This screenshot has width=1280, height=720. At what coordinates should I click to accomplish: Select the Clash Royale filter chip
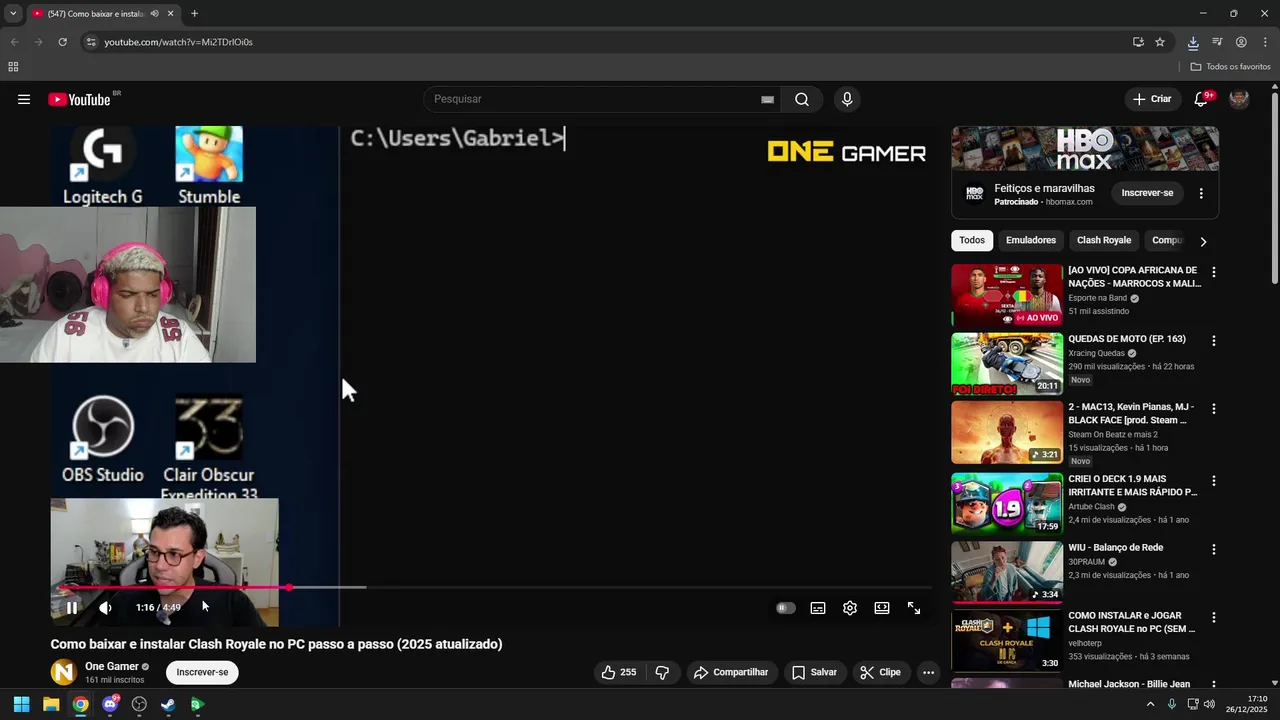(x=1104, y=240)
